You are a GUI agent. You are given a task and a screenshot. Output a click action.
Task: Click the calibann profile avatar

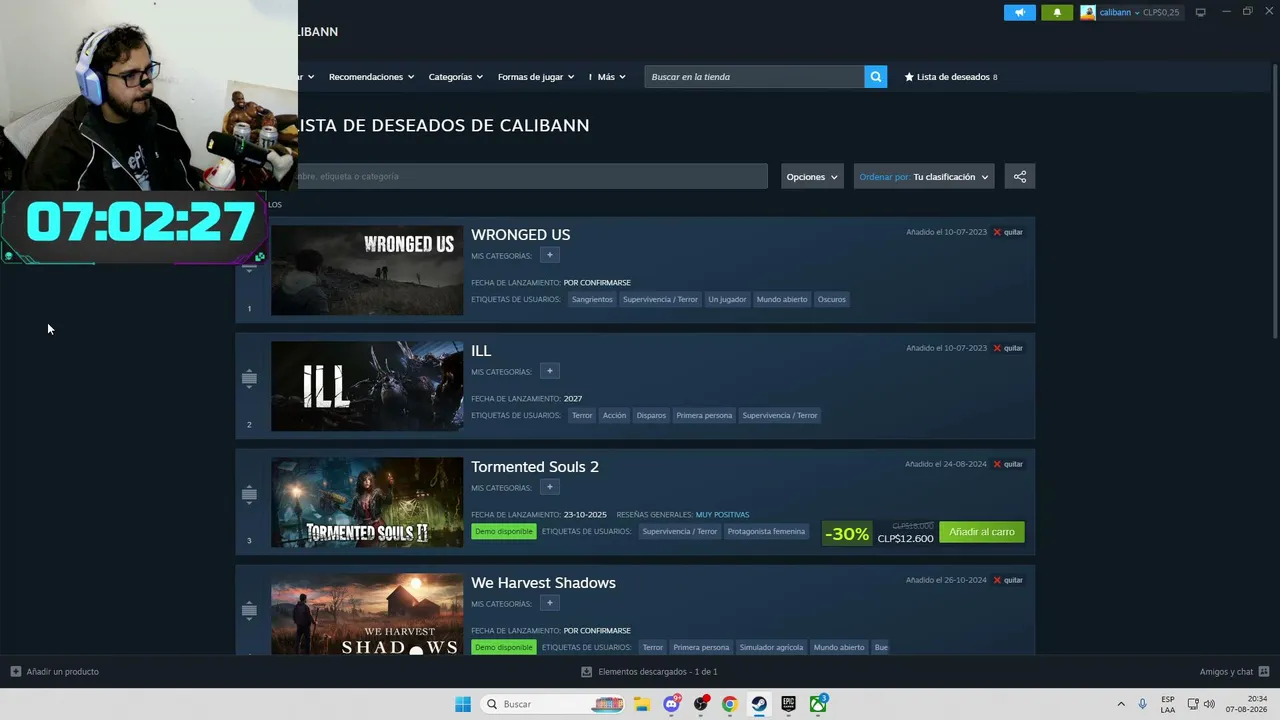click(x=1088, y=12)
